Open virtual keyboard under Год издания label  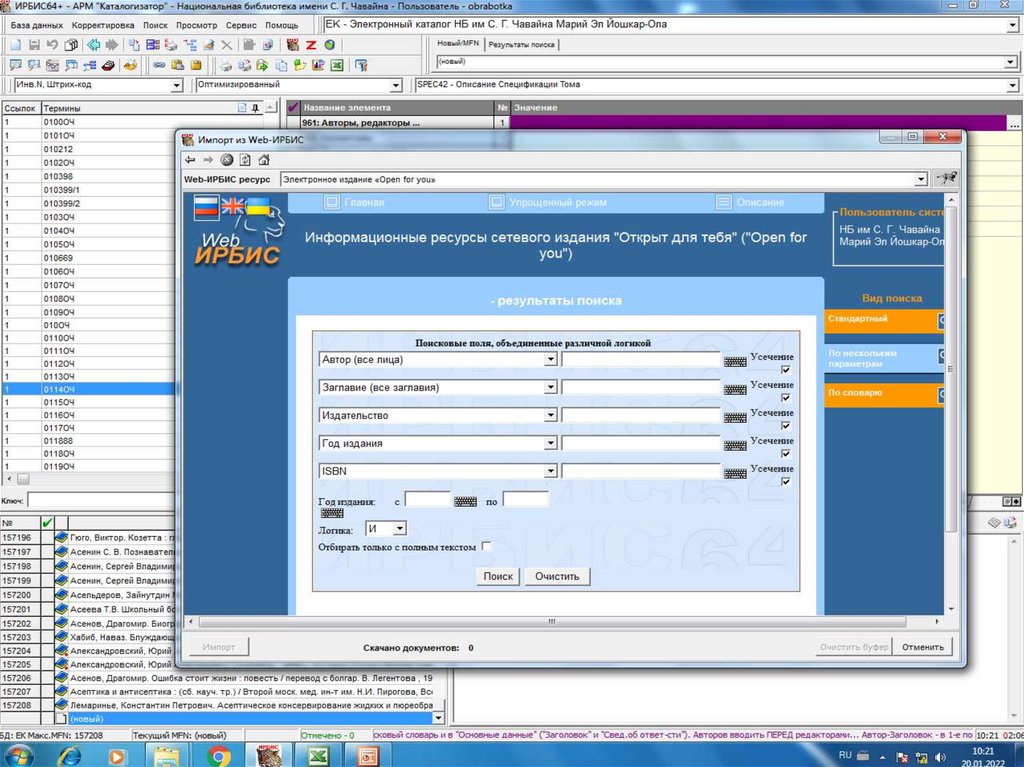pyautogui.click(x=332, y=514)
